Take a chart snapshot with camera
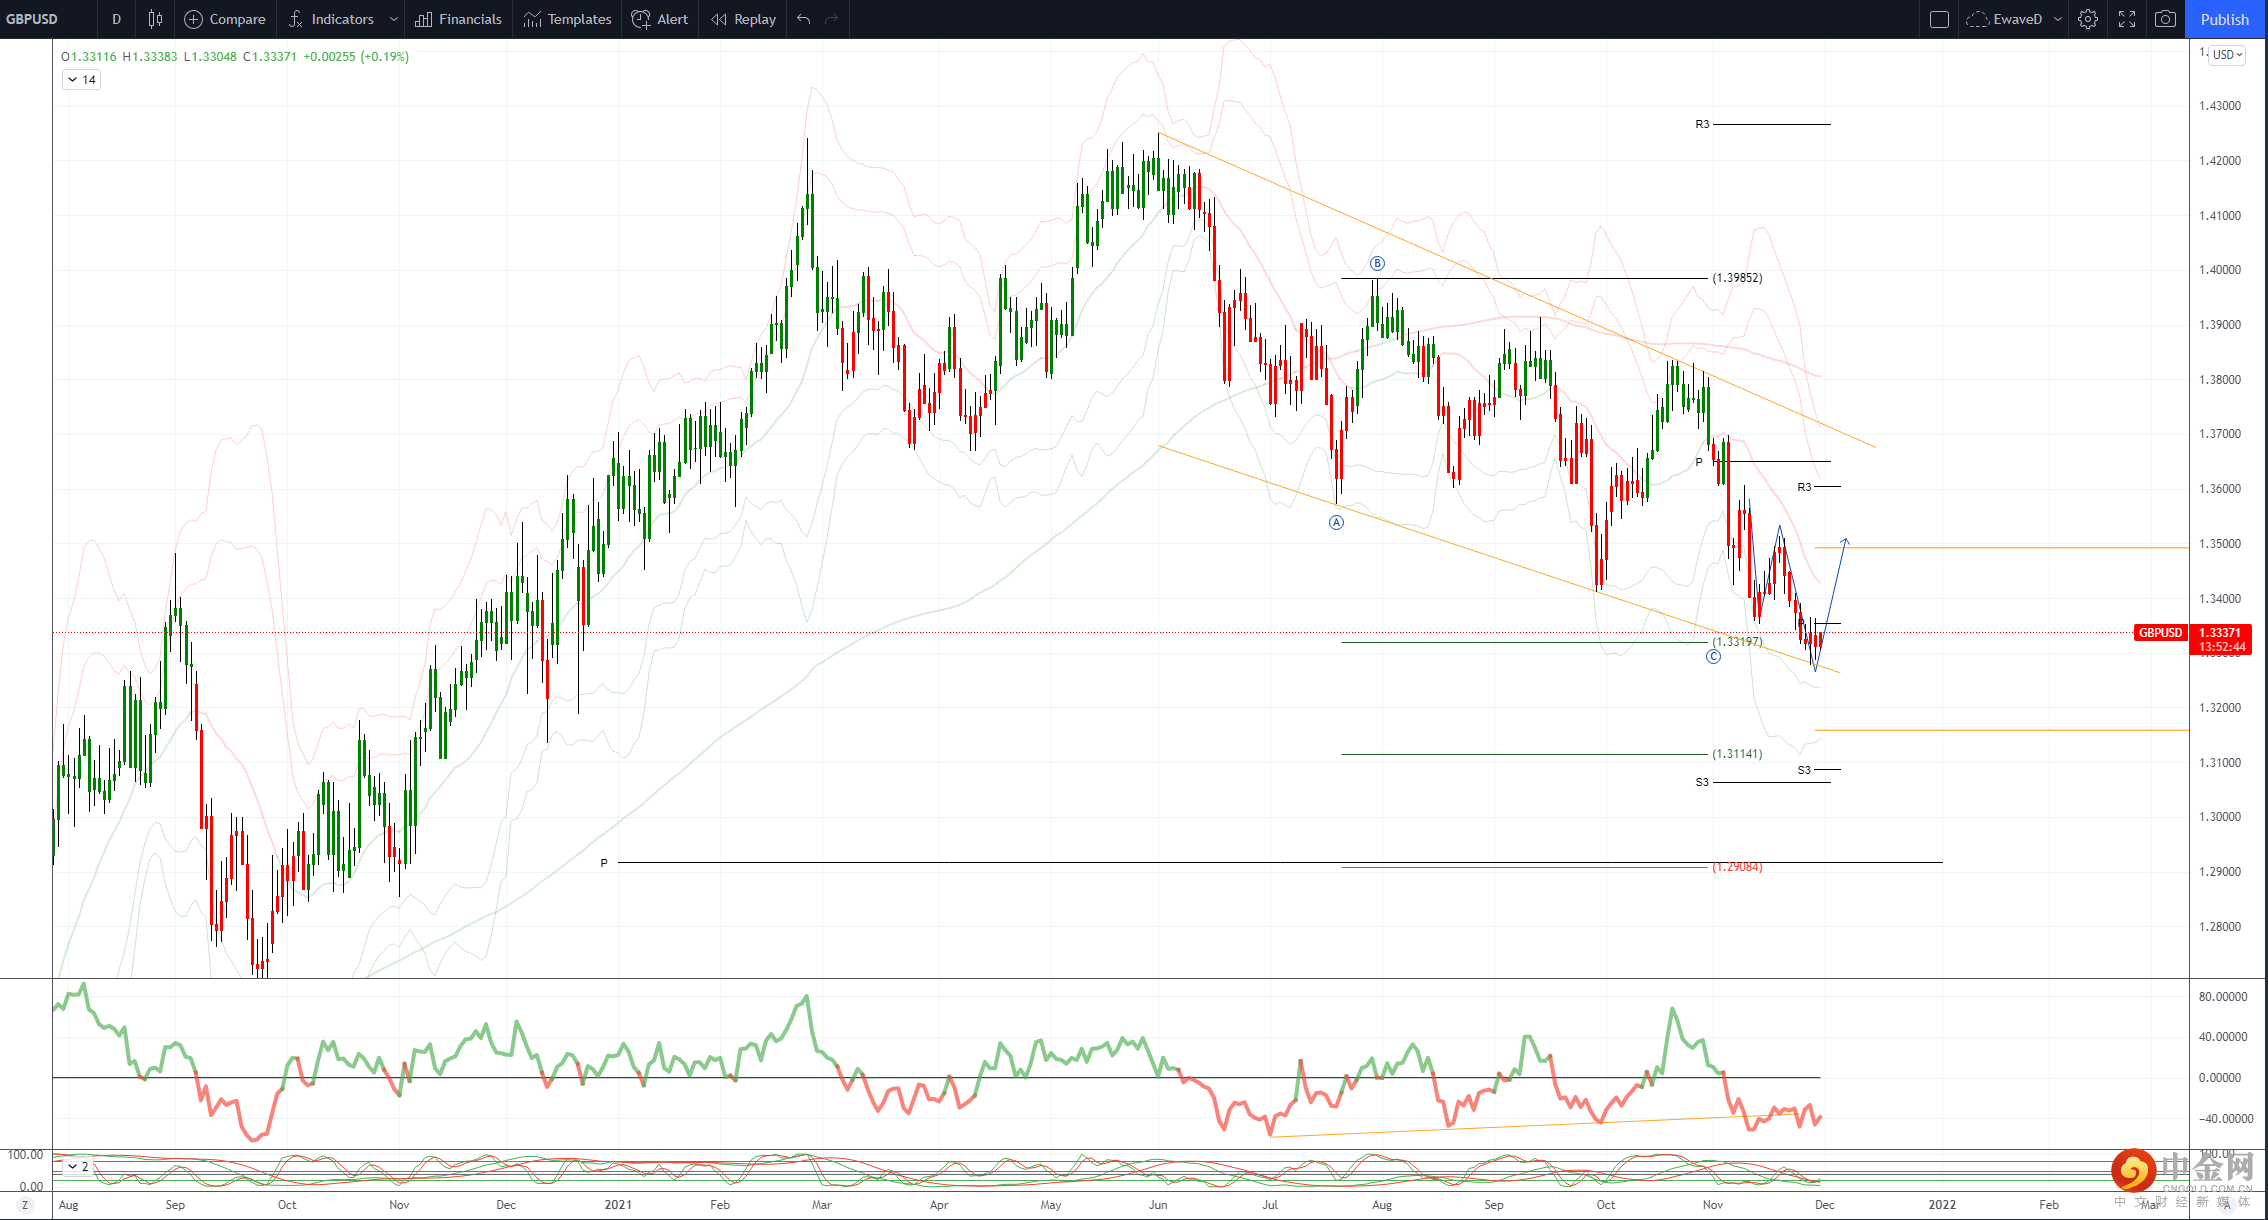The width and height of the screenshot is (2268, 1220). [2165, 19]
